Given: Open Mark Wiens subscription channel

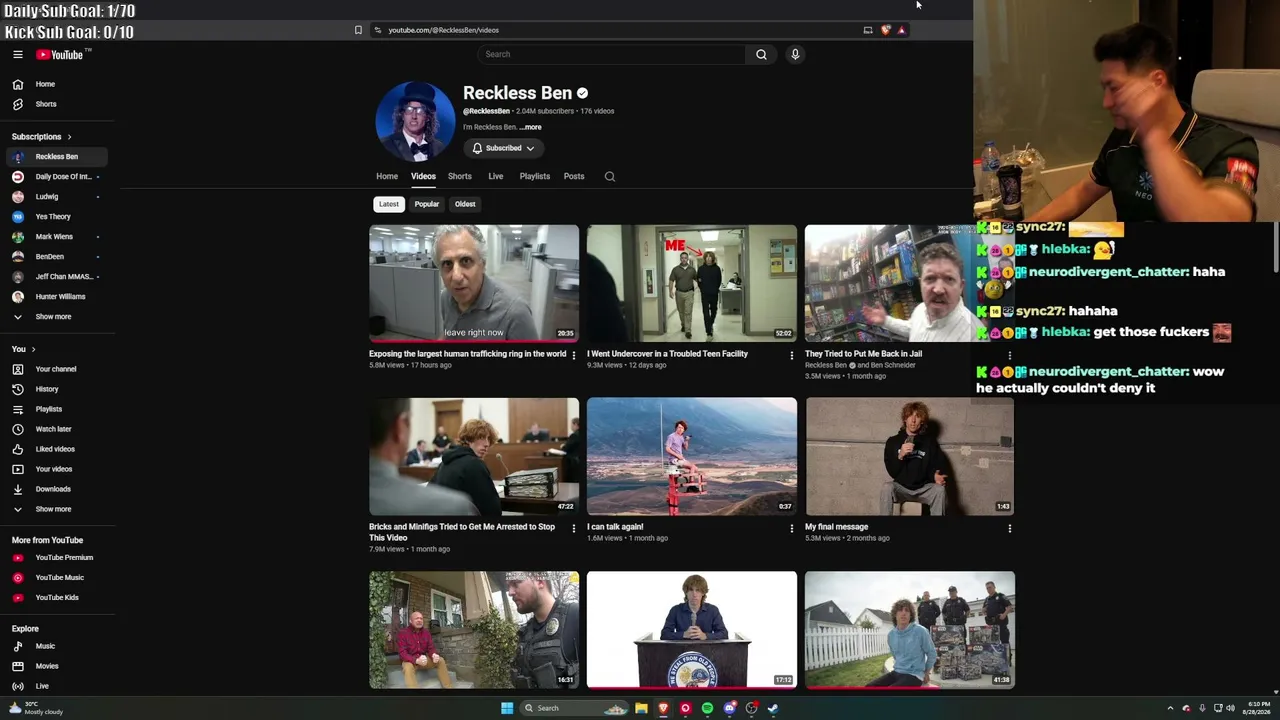Looking at the screenshot, I should [56, 237].
